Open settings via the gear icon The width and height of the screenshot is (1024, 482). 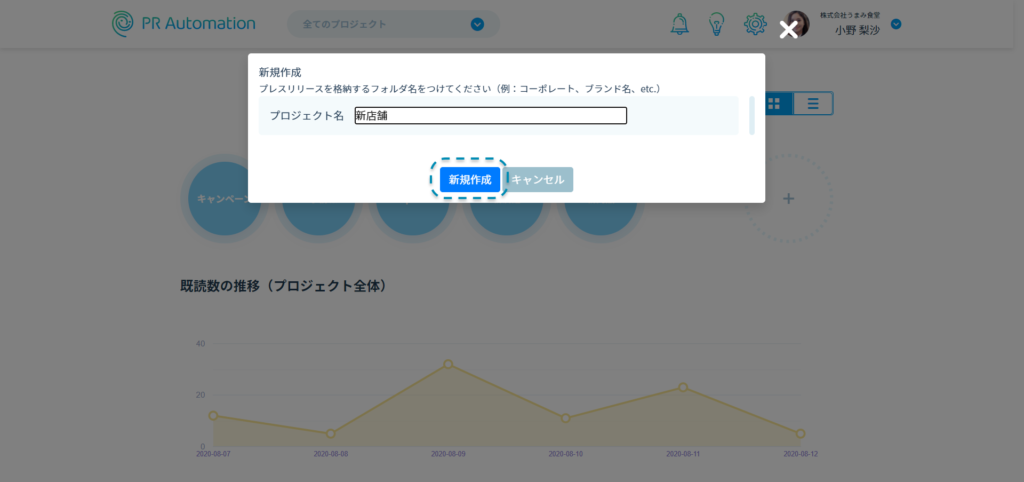pos(755,24)
